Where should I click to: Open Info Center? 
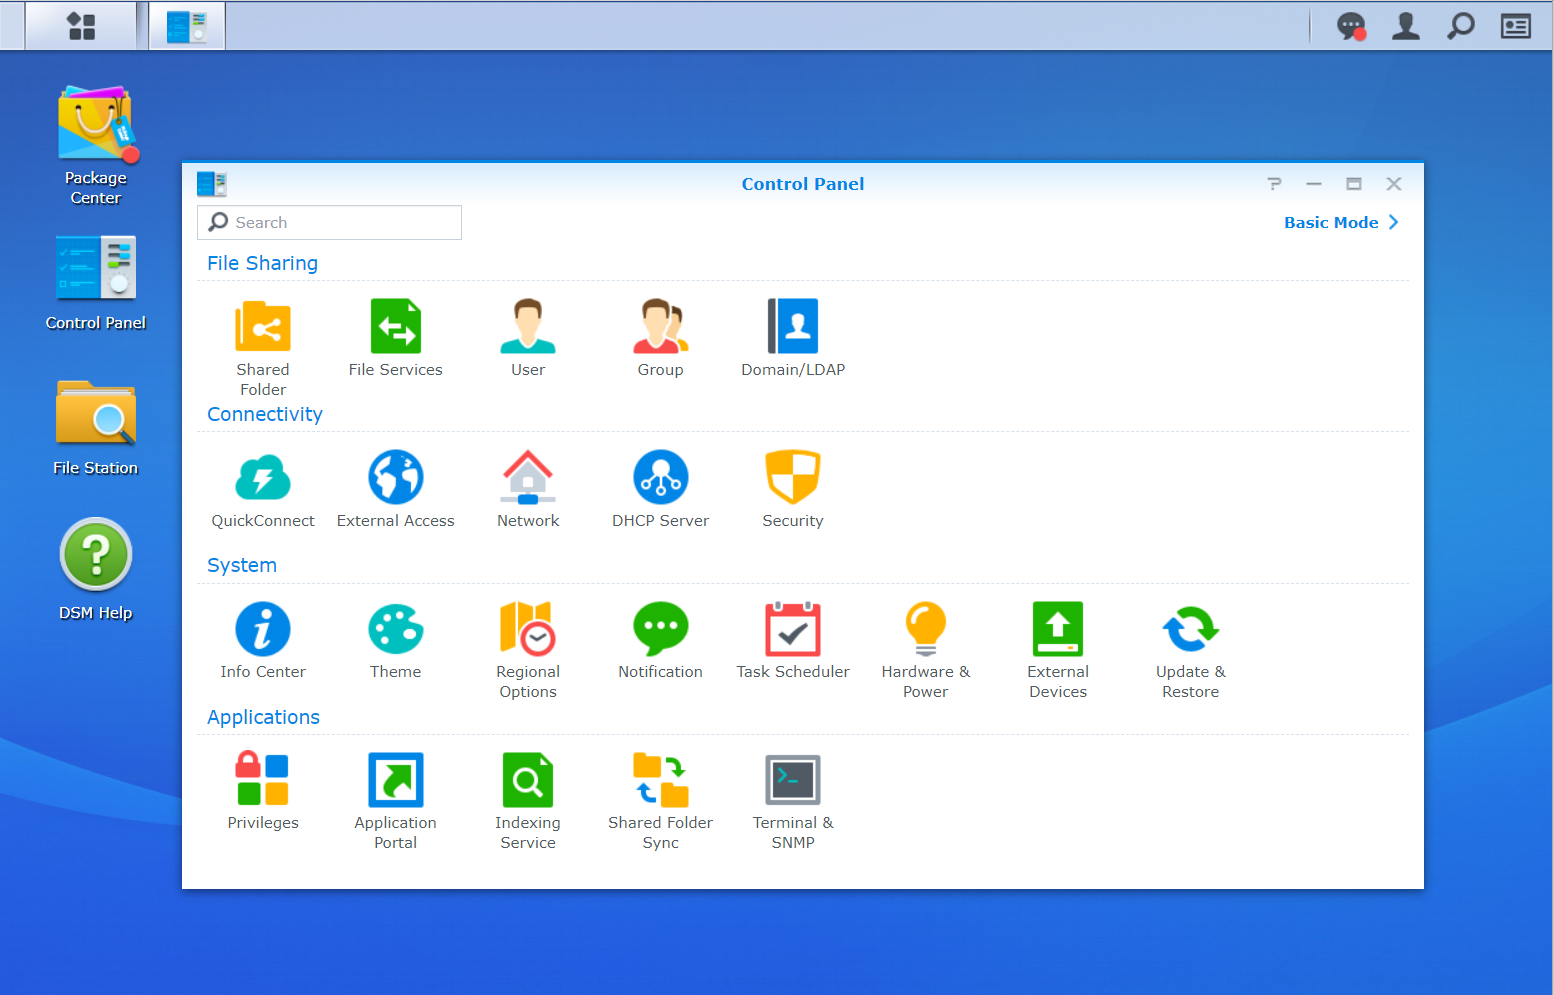(x=263, y=629)
